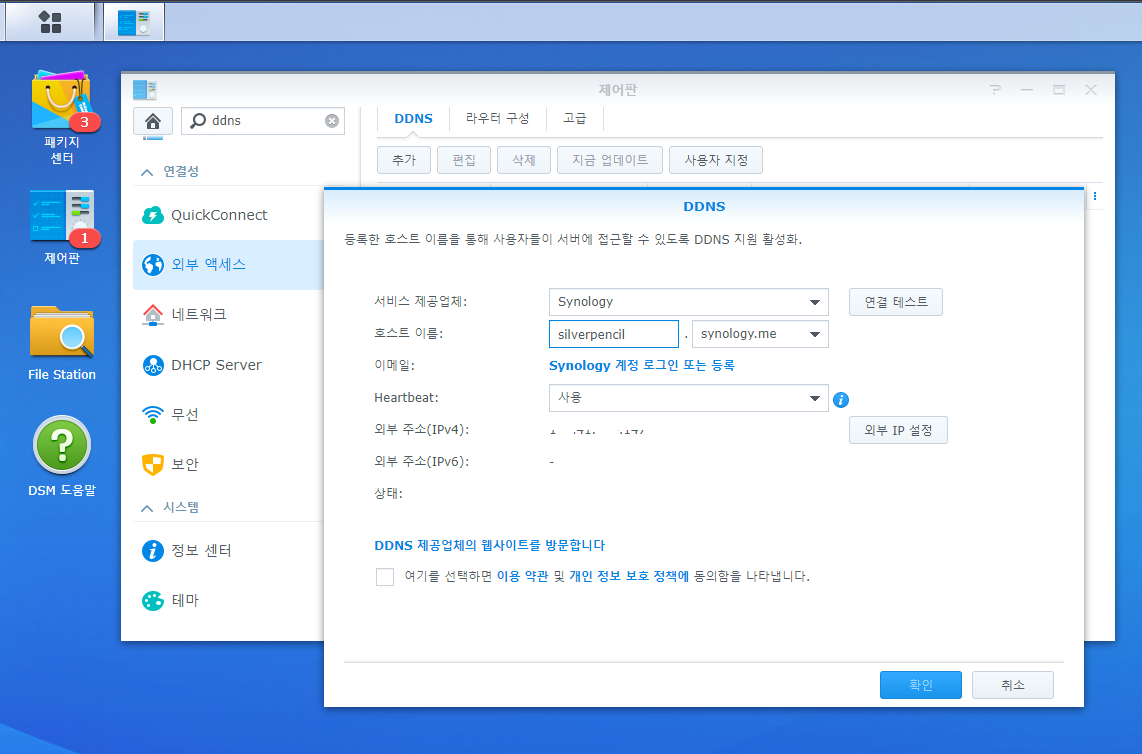Click the ddns search field
Screen dimensions: 1142x754
tap(262, 121)
